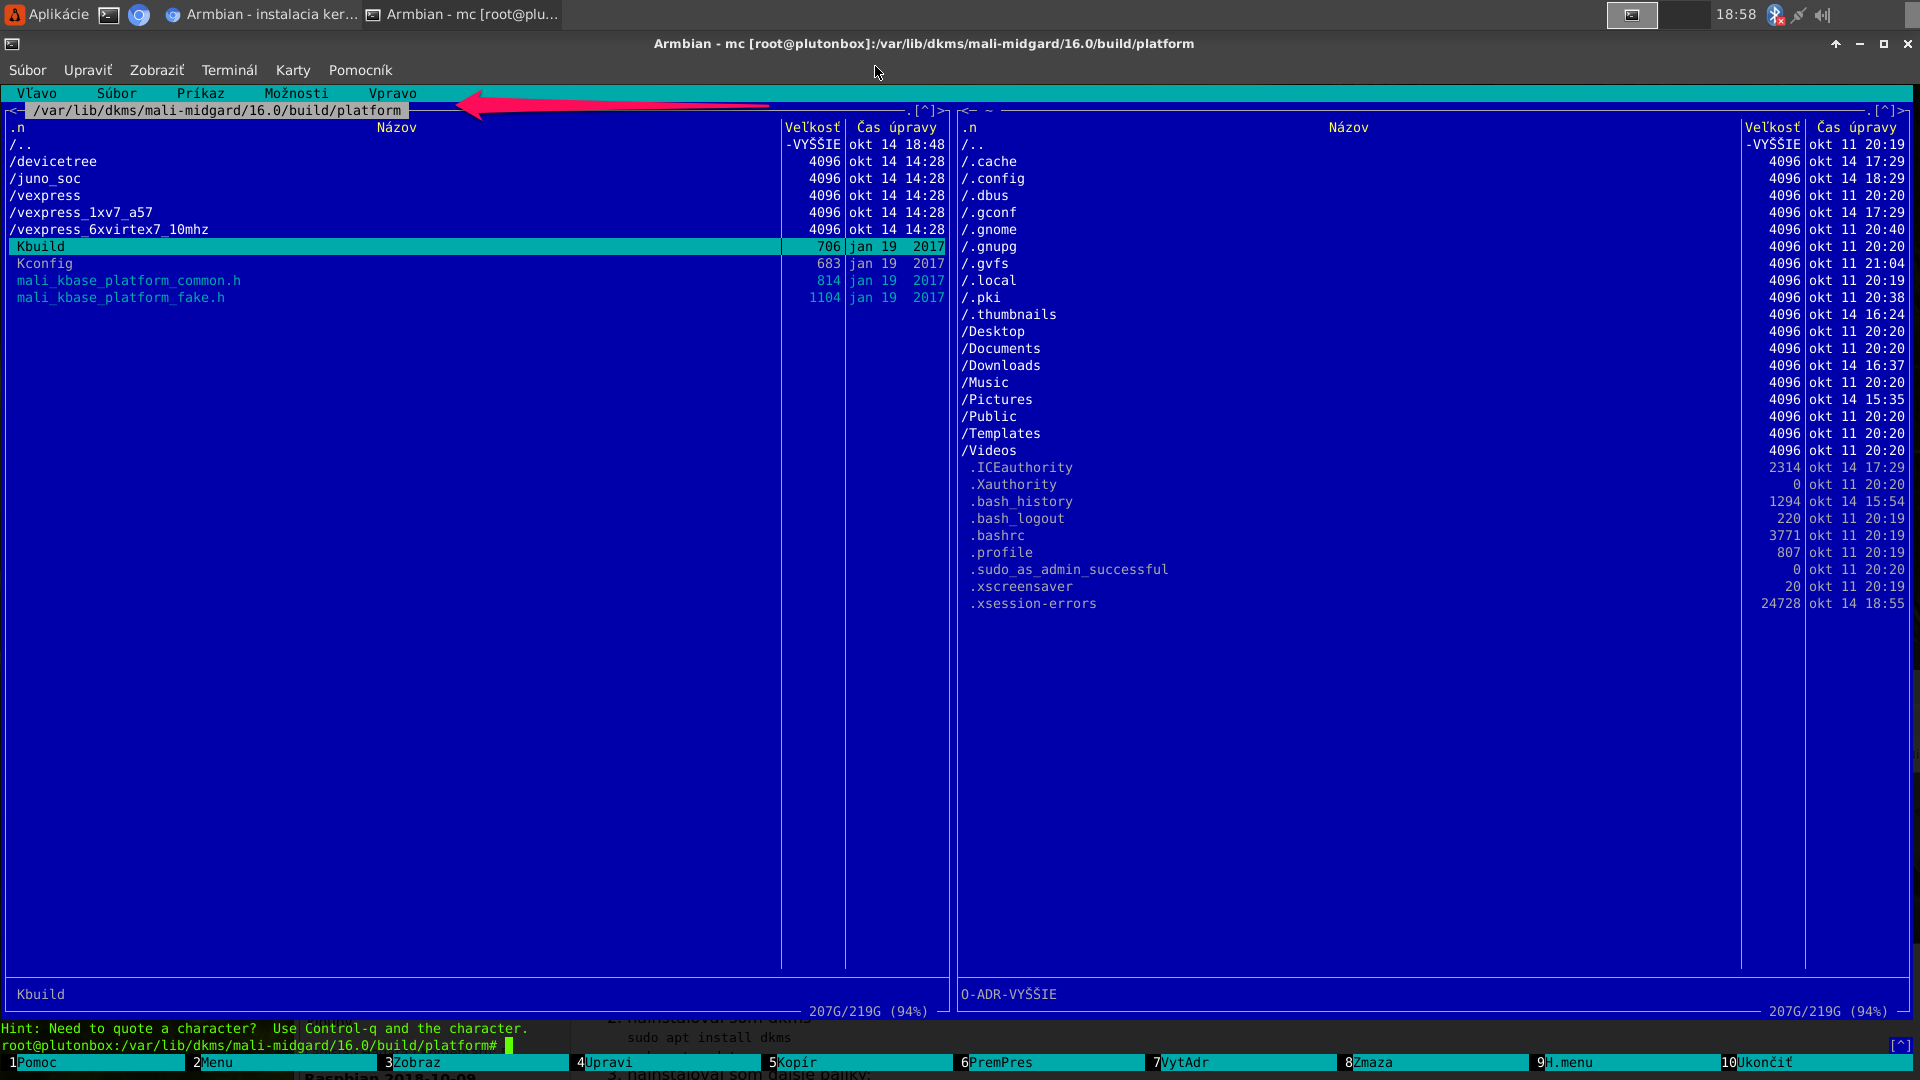
Task: Open the Upraviť terminal menu
Action: click(x=88, y=70)
